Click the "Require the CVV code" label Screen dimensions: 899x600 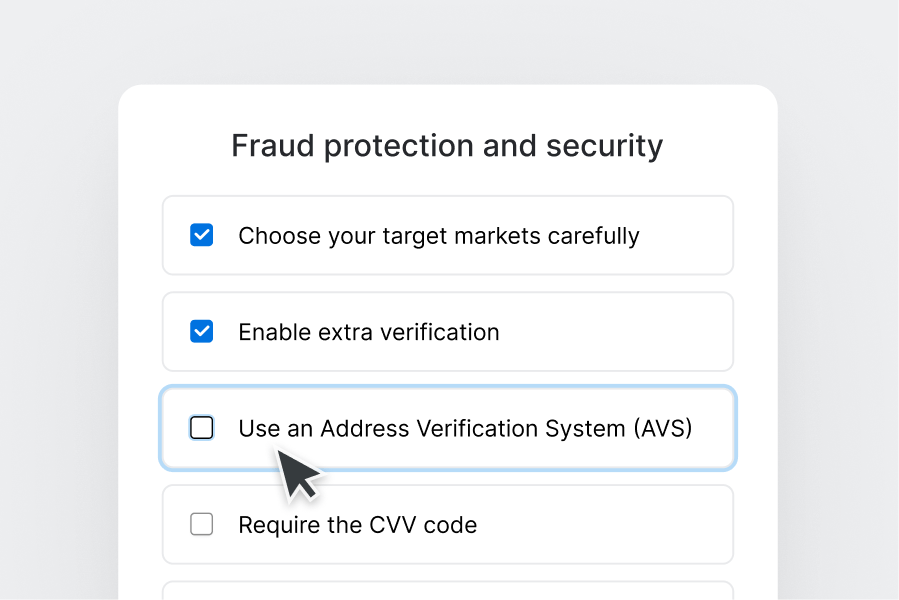point(357,524)
